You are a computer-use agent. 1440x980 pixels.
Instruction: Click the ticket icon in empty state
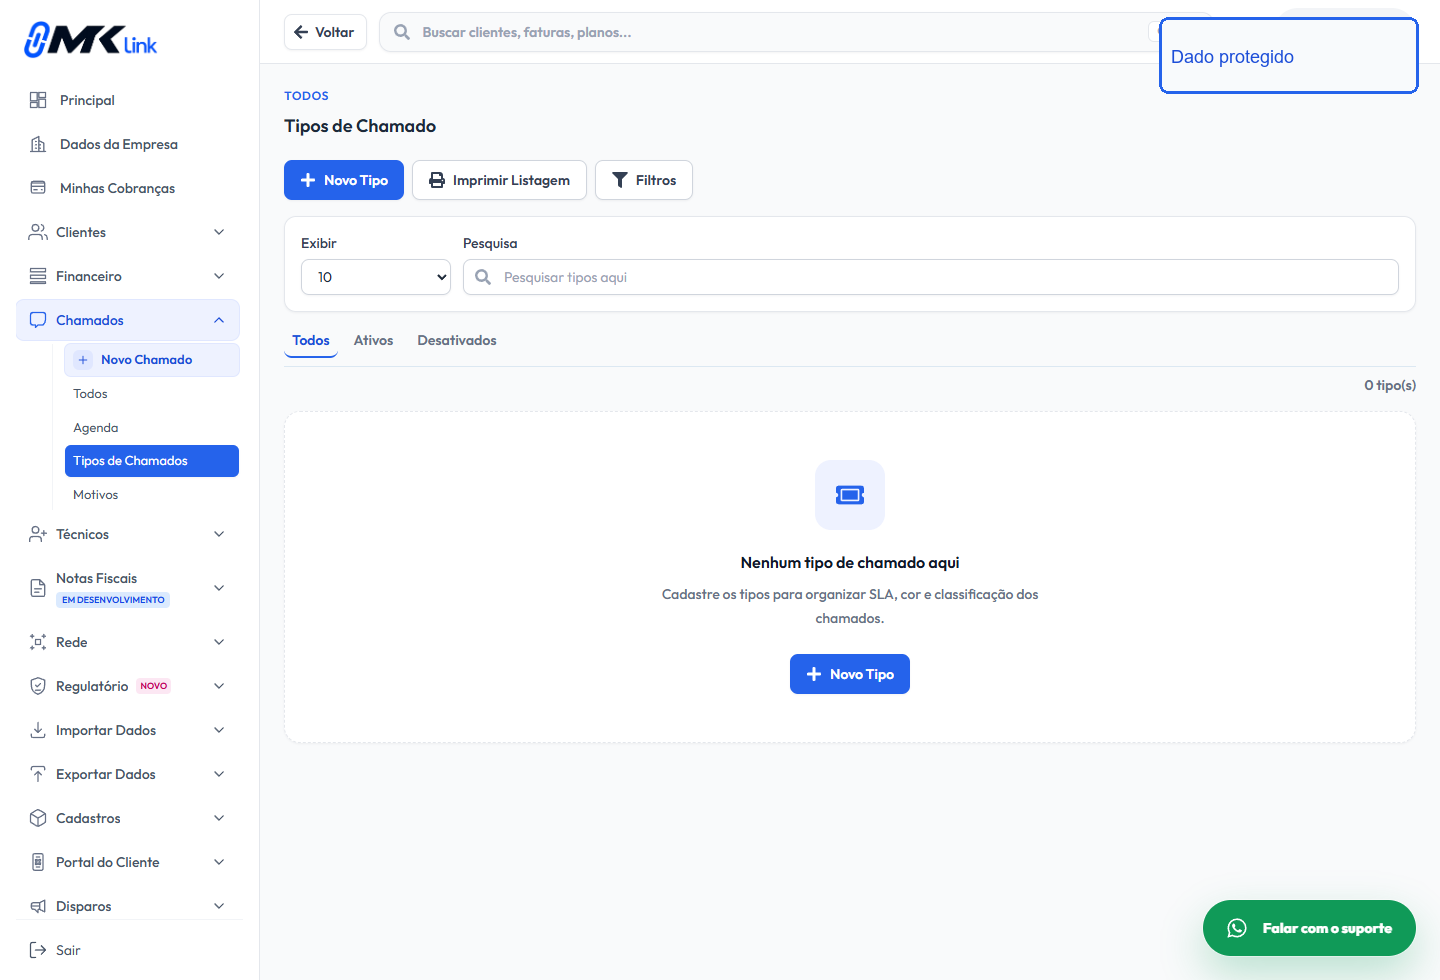pyautogui.click(x=850, y=495)
